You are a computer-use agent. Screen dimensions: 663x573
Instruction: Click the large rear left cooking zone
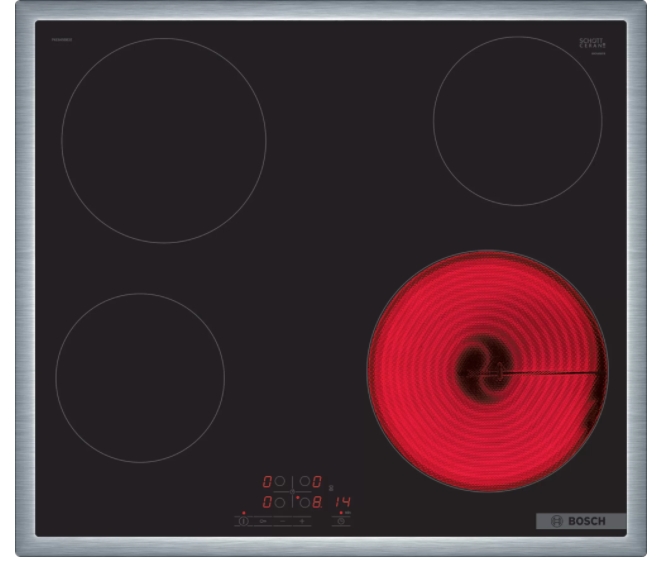164,140
